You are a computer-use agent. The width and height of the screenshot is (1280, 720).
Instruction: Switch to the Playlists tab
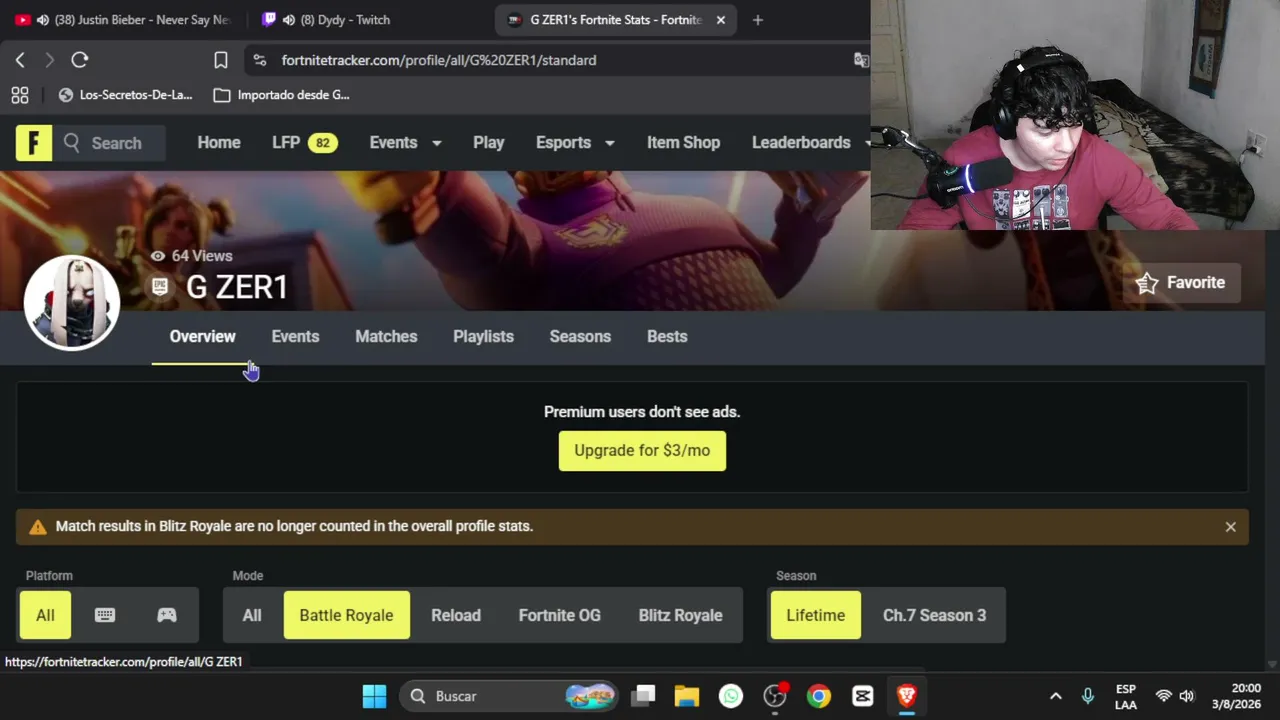[483, 337]
